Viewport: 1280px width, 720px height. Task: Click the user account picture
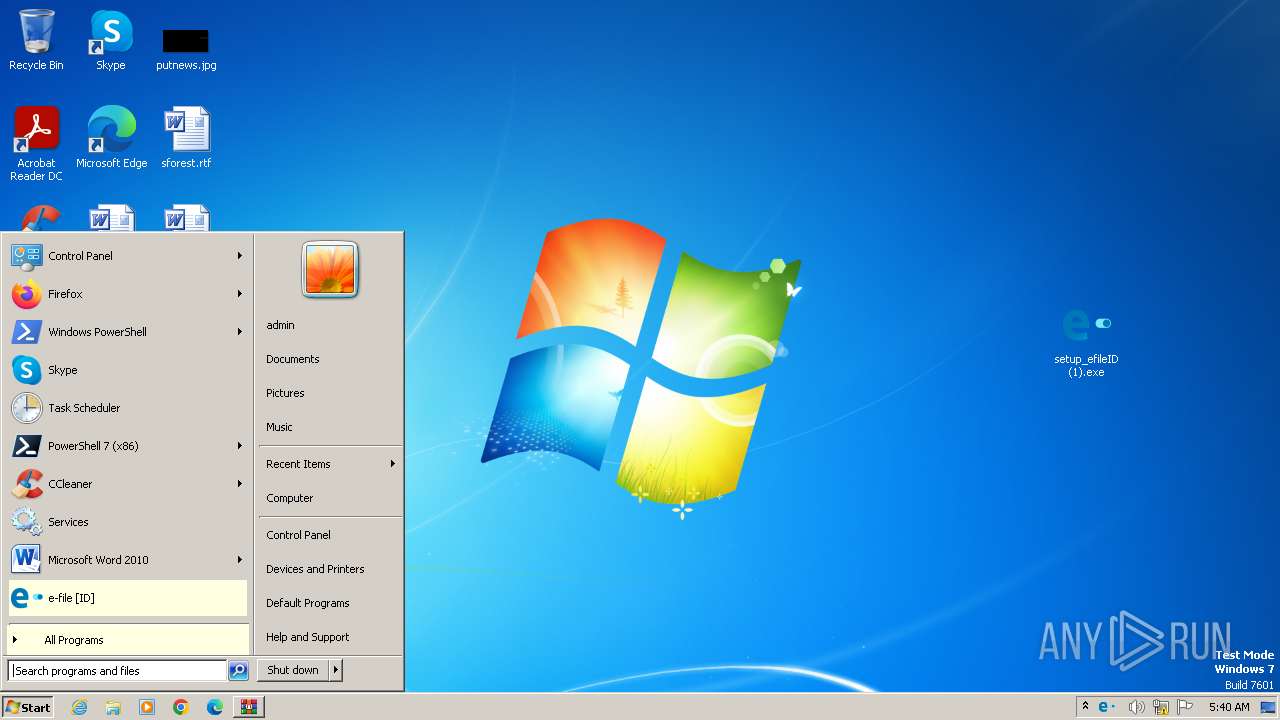330,270
